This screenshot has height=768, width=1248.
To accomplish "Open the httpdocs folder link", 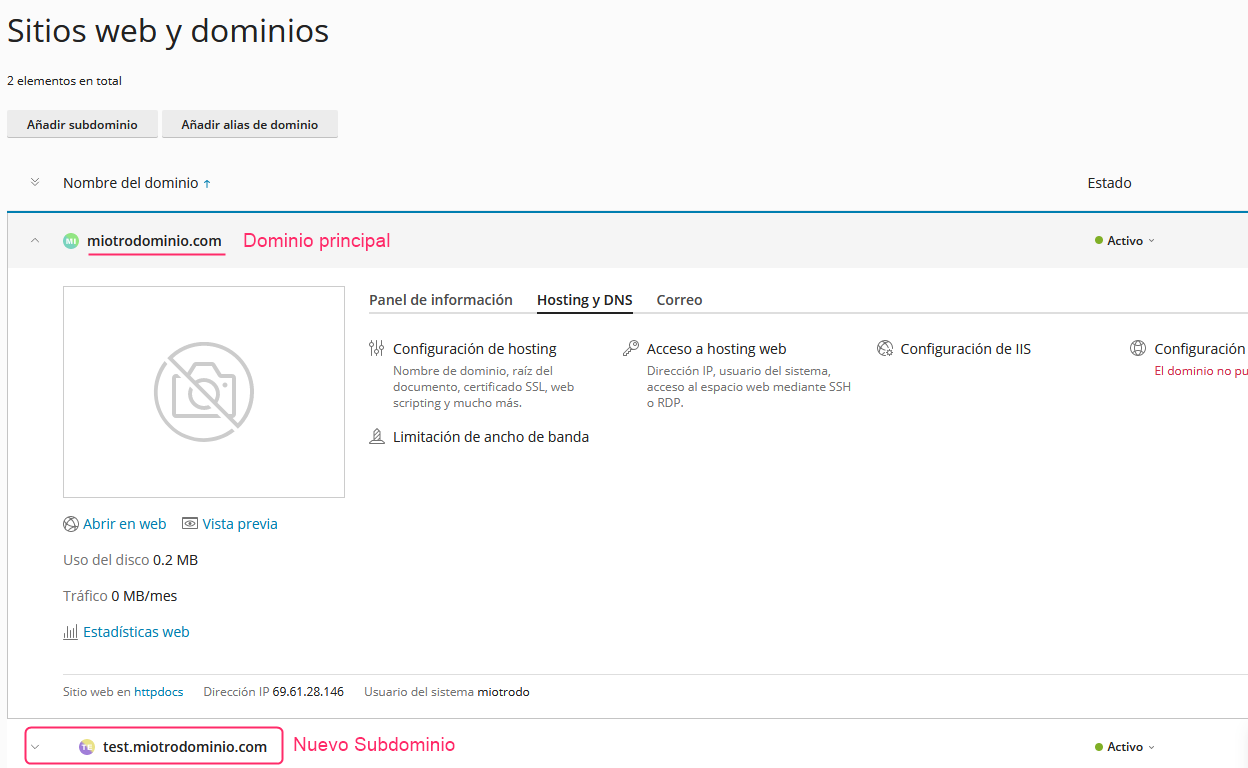I will click(159, 692).
